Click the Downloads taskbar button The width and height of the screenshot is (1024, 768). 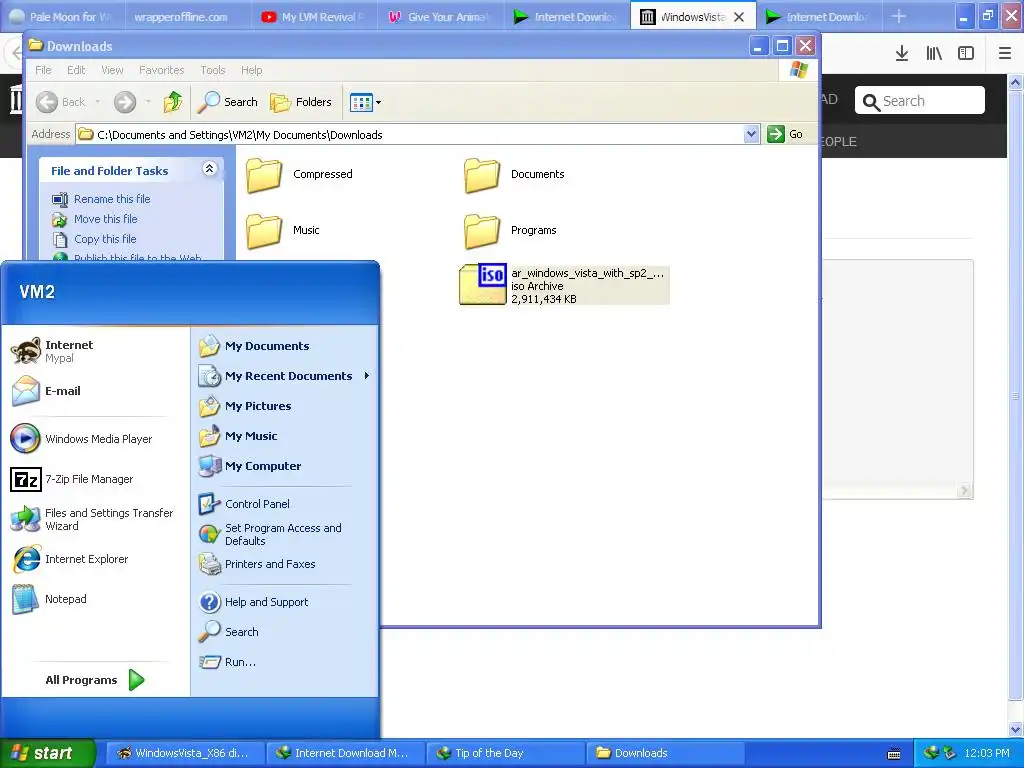click(666, 754)
